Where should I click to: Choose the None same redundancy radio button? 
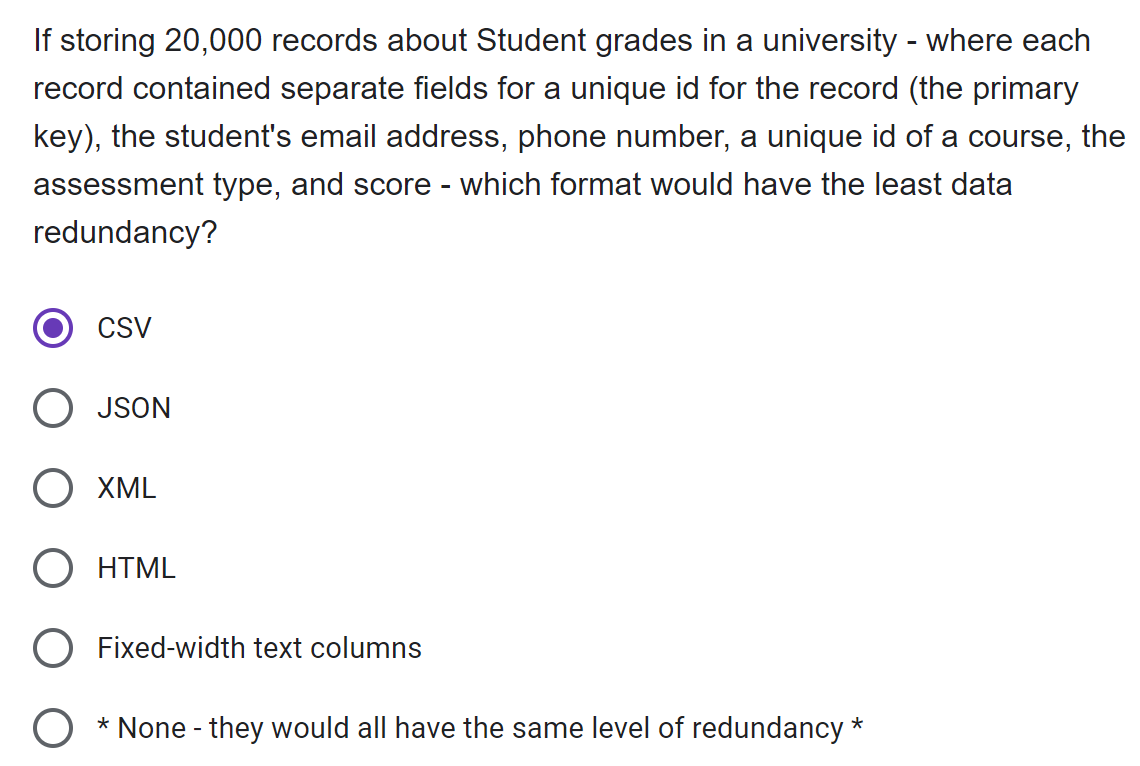pos(53,728)
